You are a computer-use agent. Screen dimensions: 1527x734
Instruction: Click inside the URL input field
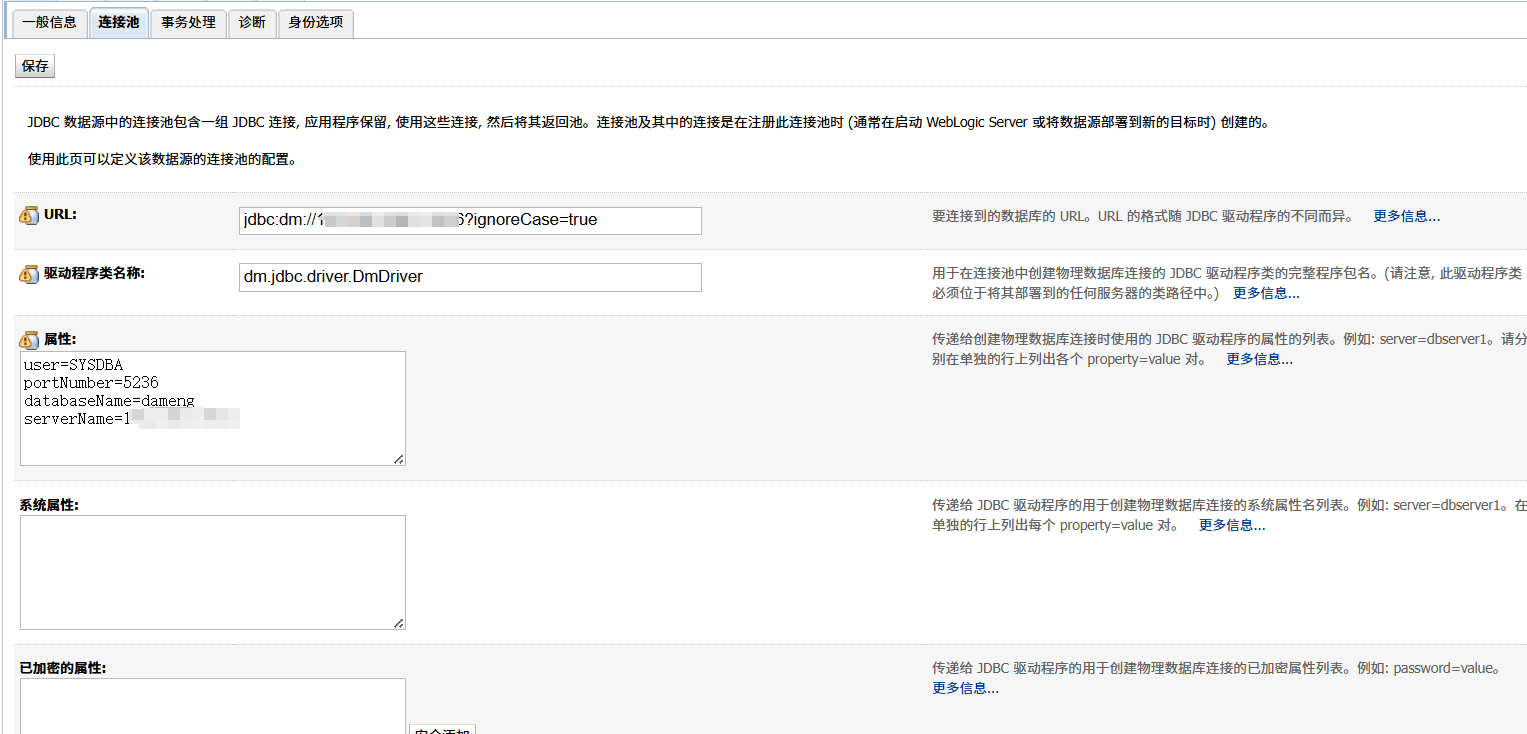click(468, 220)
